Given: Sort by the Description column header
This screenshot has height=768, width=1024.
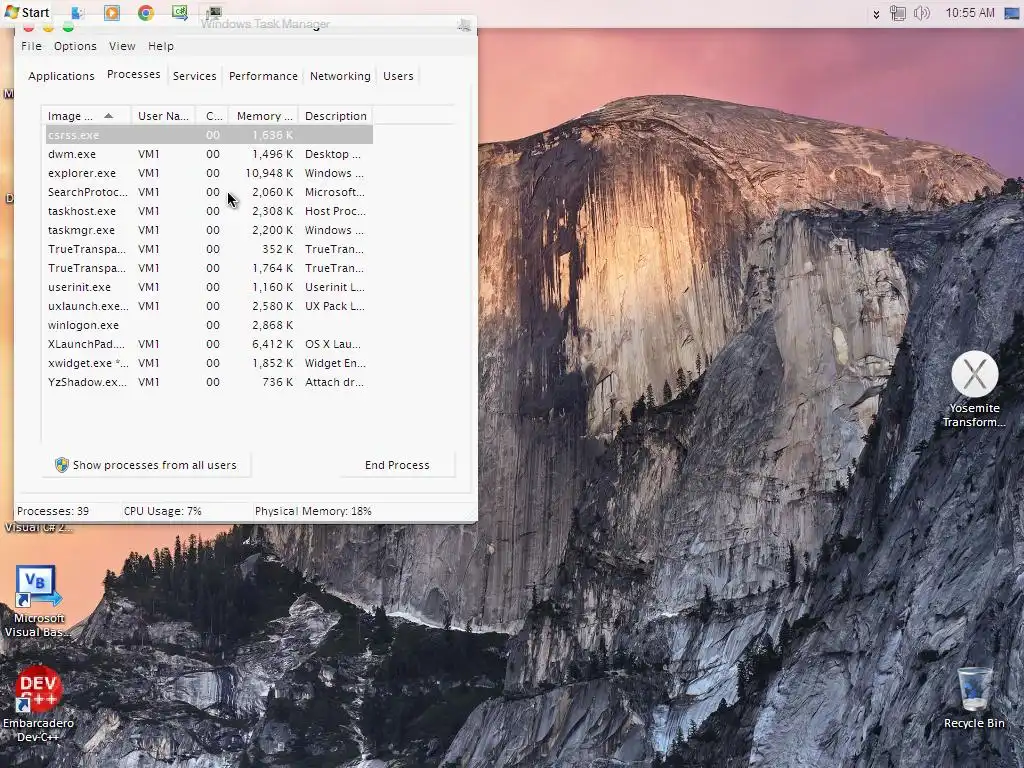Looking at the screenshot, I should point(336,116).
